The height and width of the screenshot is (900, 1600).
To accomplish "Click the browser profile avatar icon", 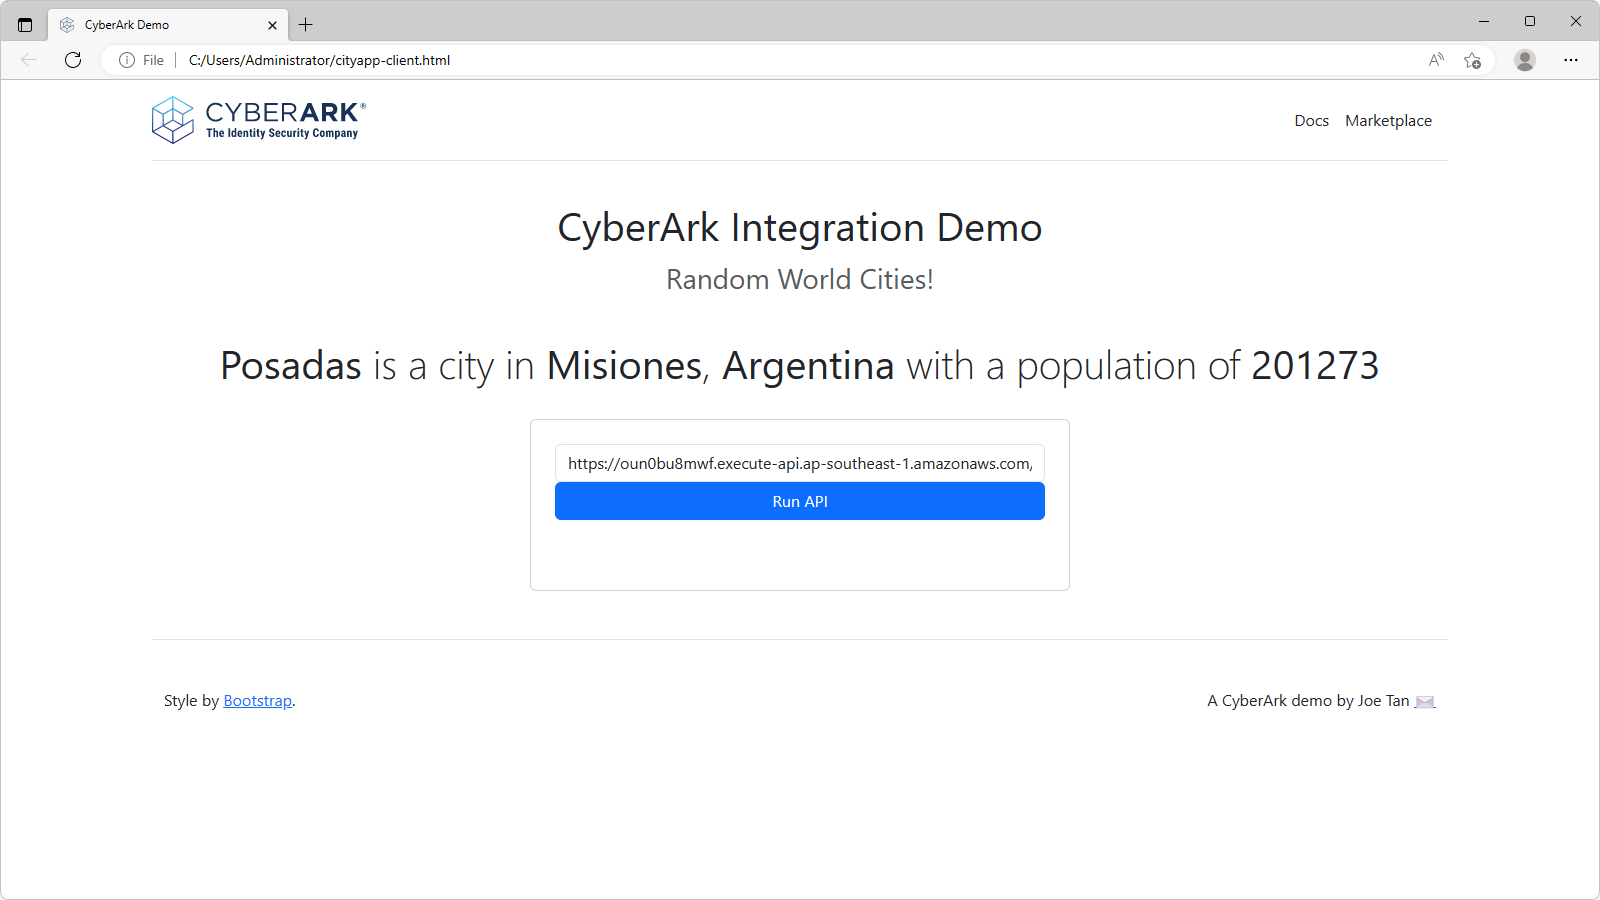I will tap(1525, 60).
